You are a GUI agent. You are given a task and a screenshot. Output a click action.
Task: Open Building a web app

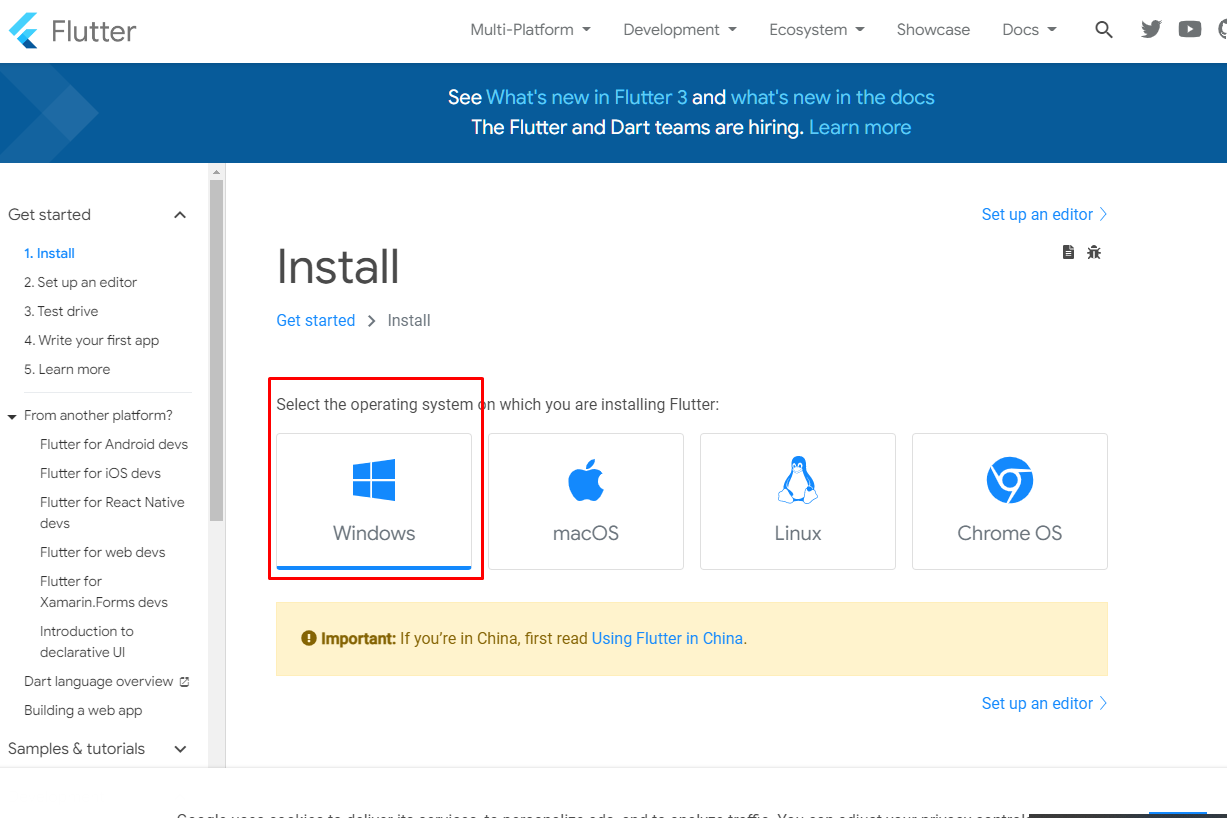click(83, 710)
